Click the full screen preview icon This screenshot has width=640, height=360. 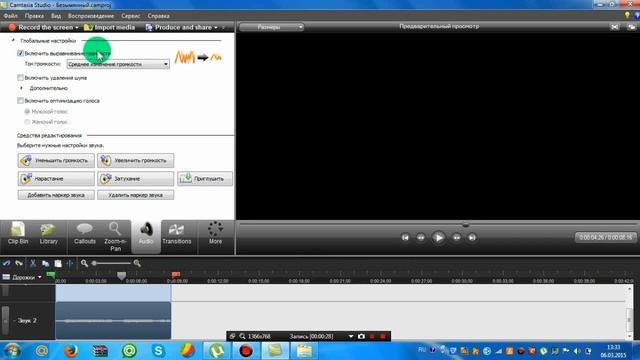(x=615, y=27)
